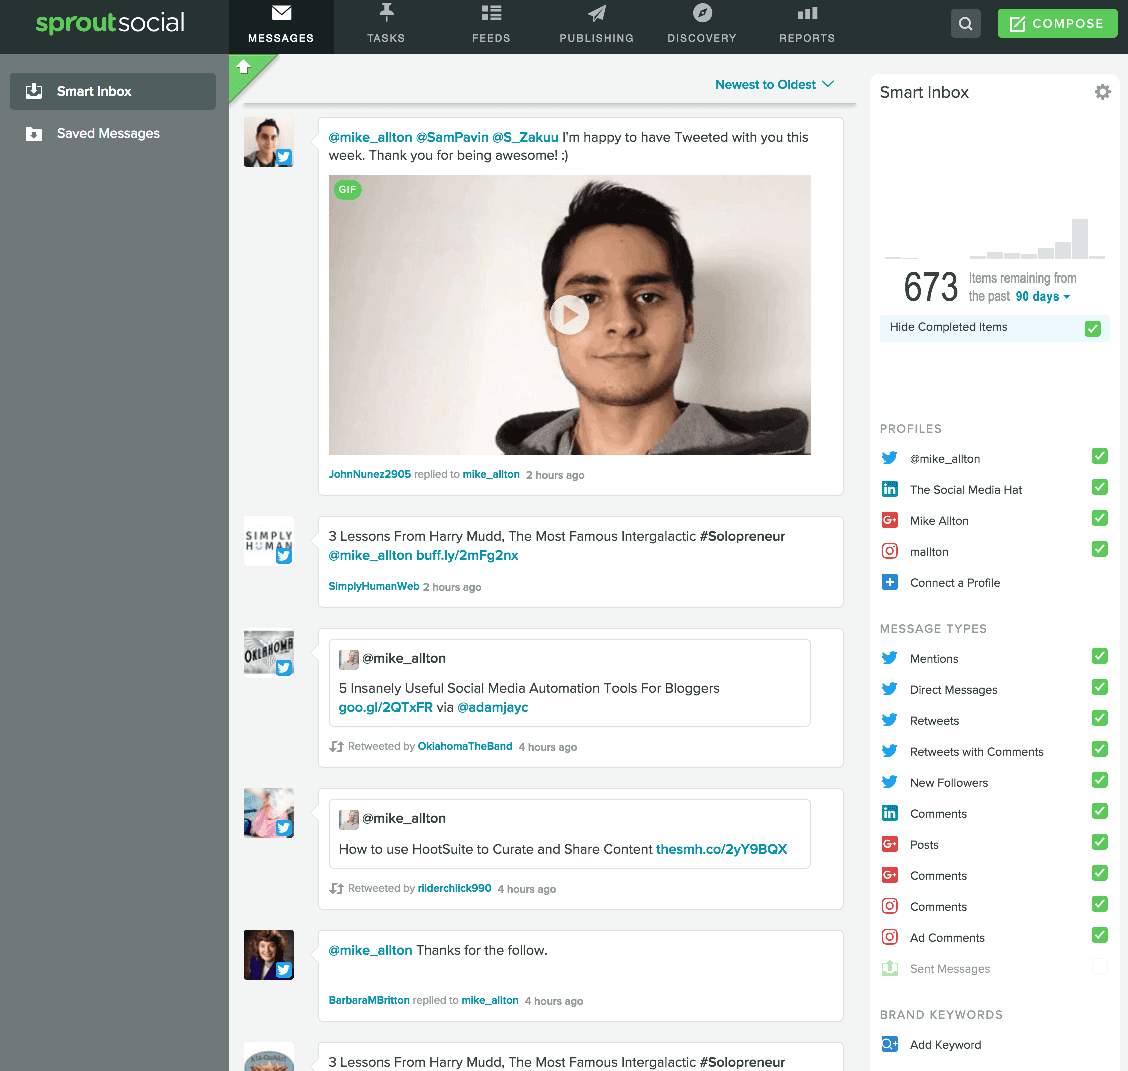Click the Sprout Social logo
Screen dimensions: 1128x1071
coord(110,24)
